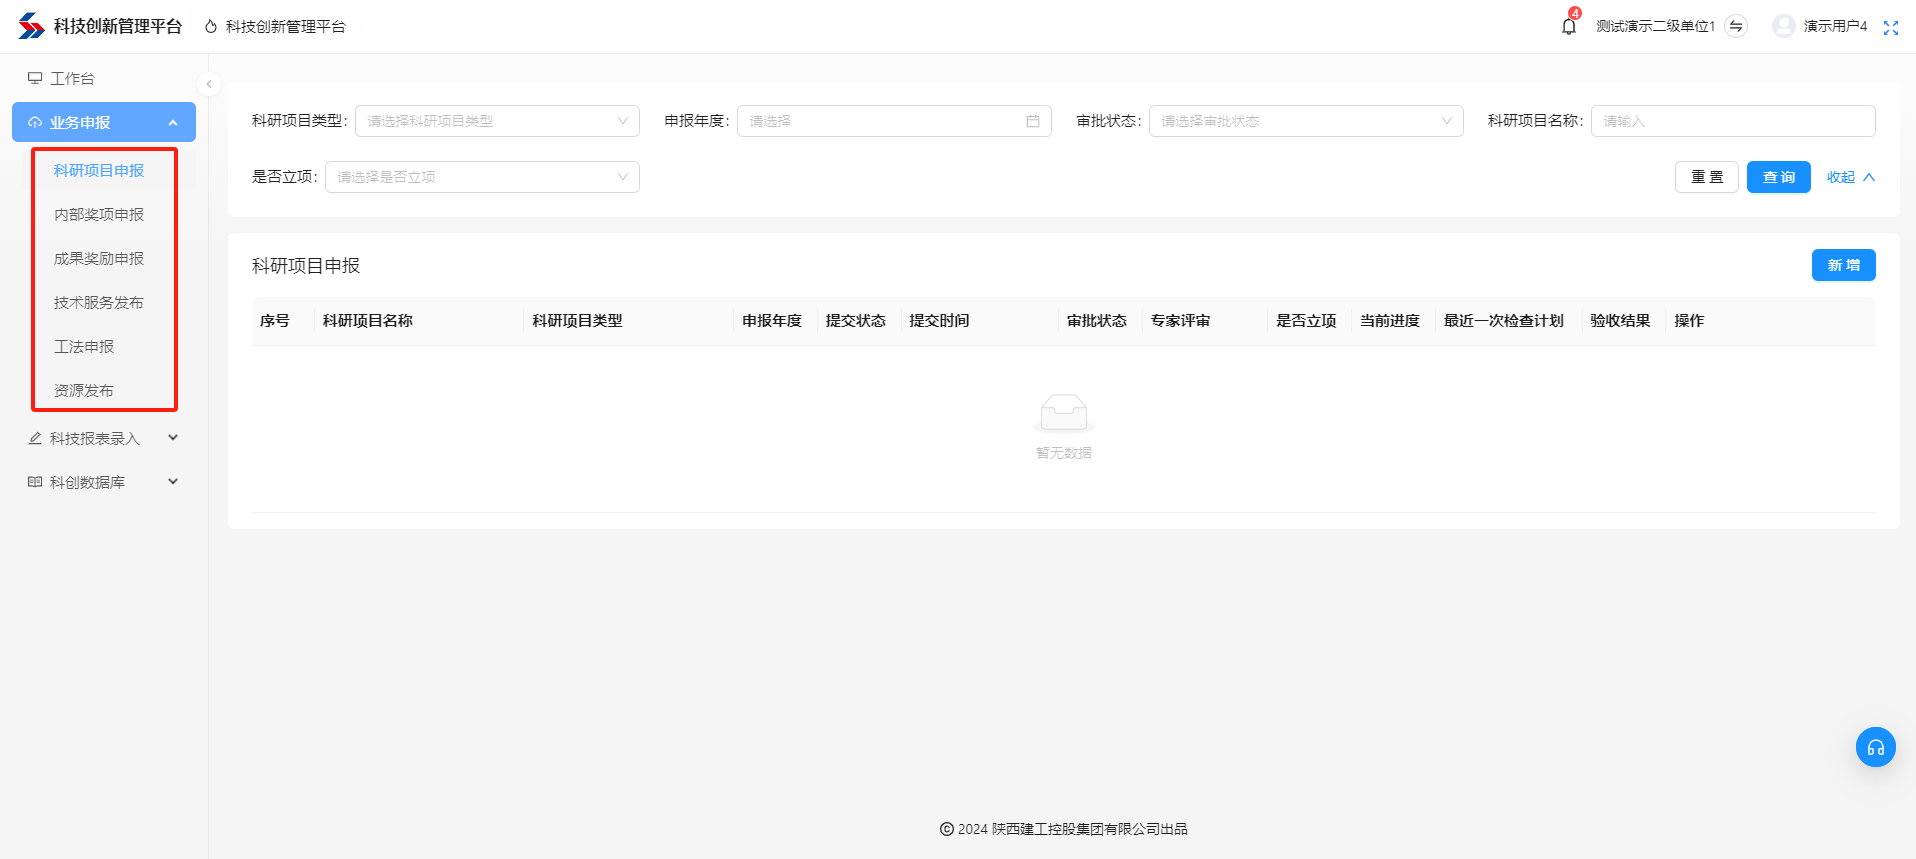Open the notification bell icon

1568,26
